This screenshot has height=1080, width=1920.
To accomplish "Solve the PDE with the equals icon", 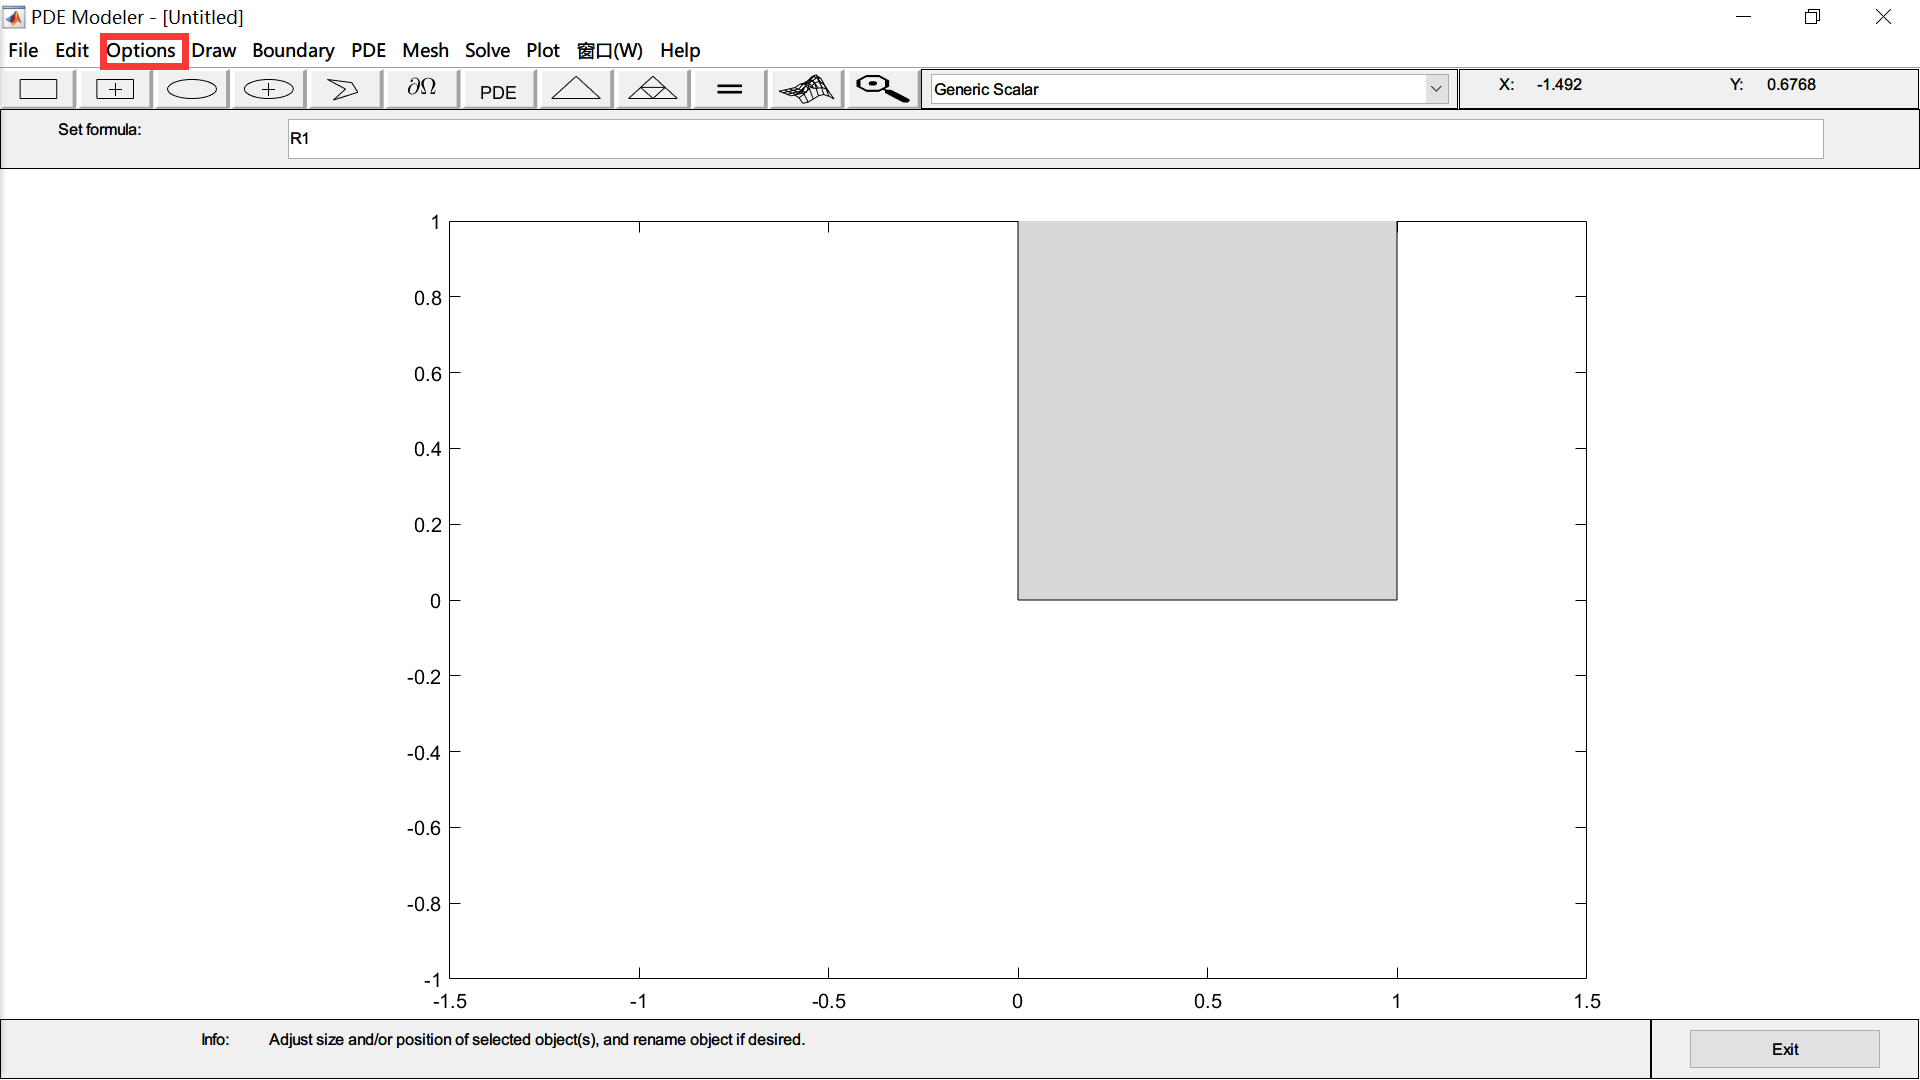I will click(728, 88).
